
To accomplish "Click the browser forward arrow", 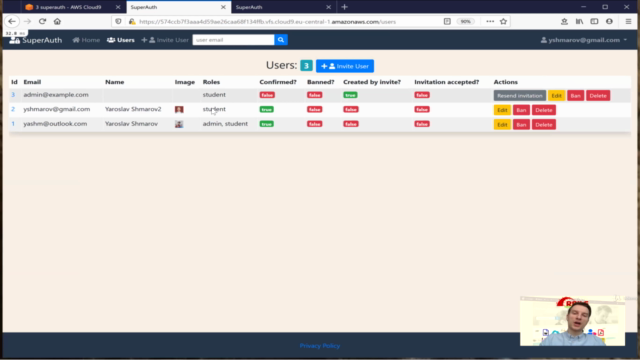I will coord(27,21).
